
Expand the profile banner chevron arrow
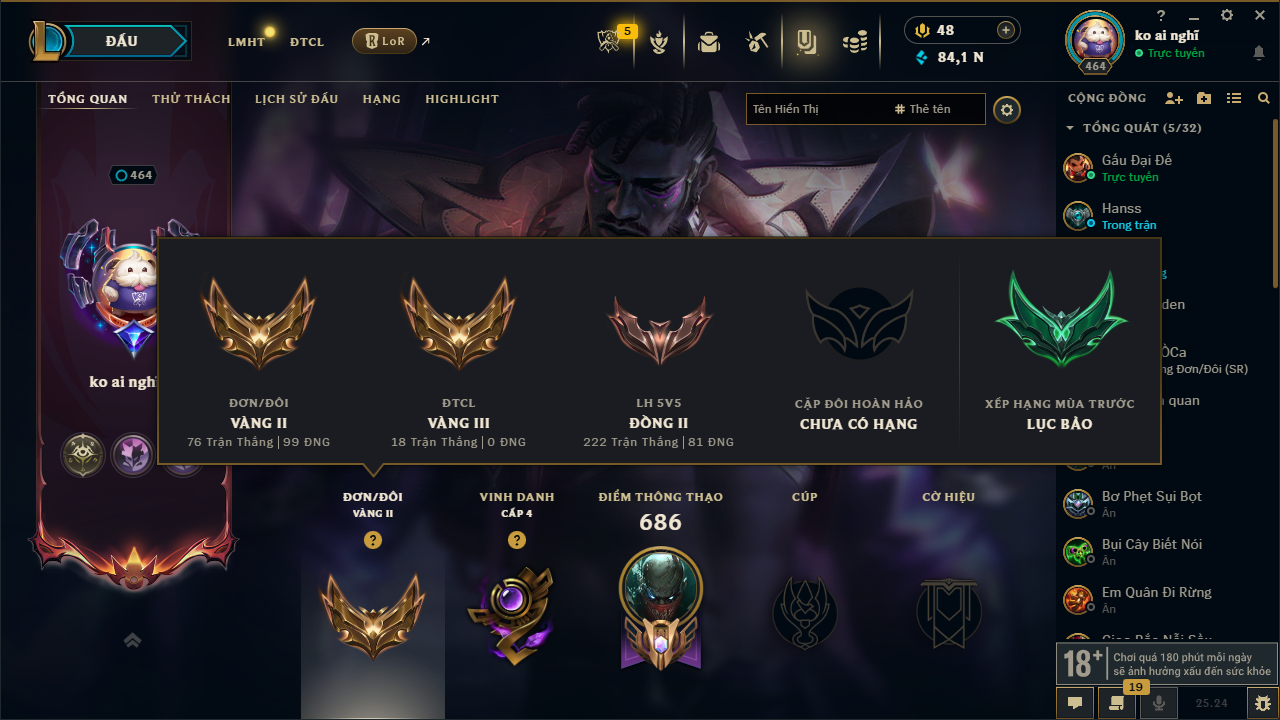click(x=132, y=640)
